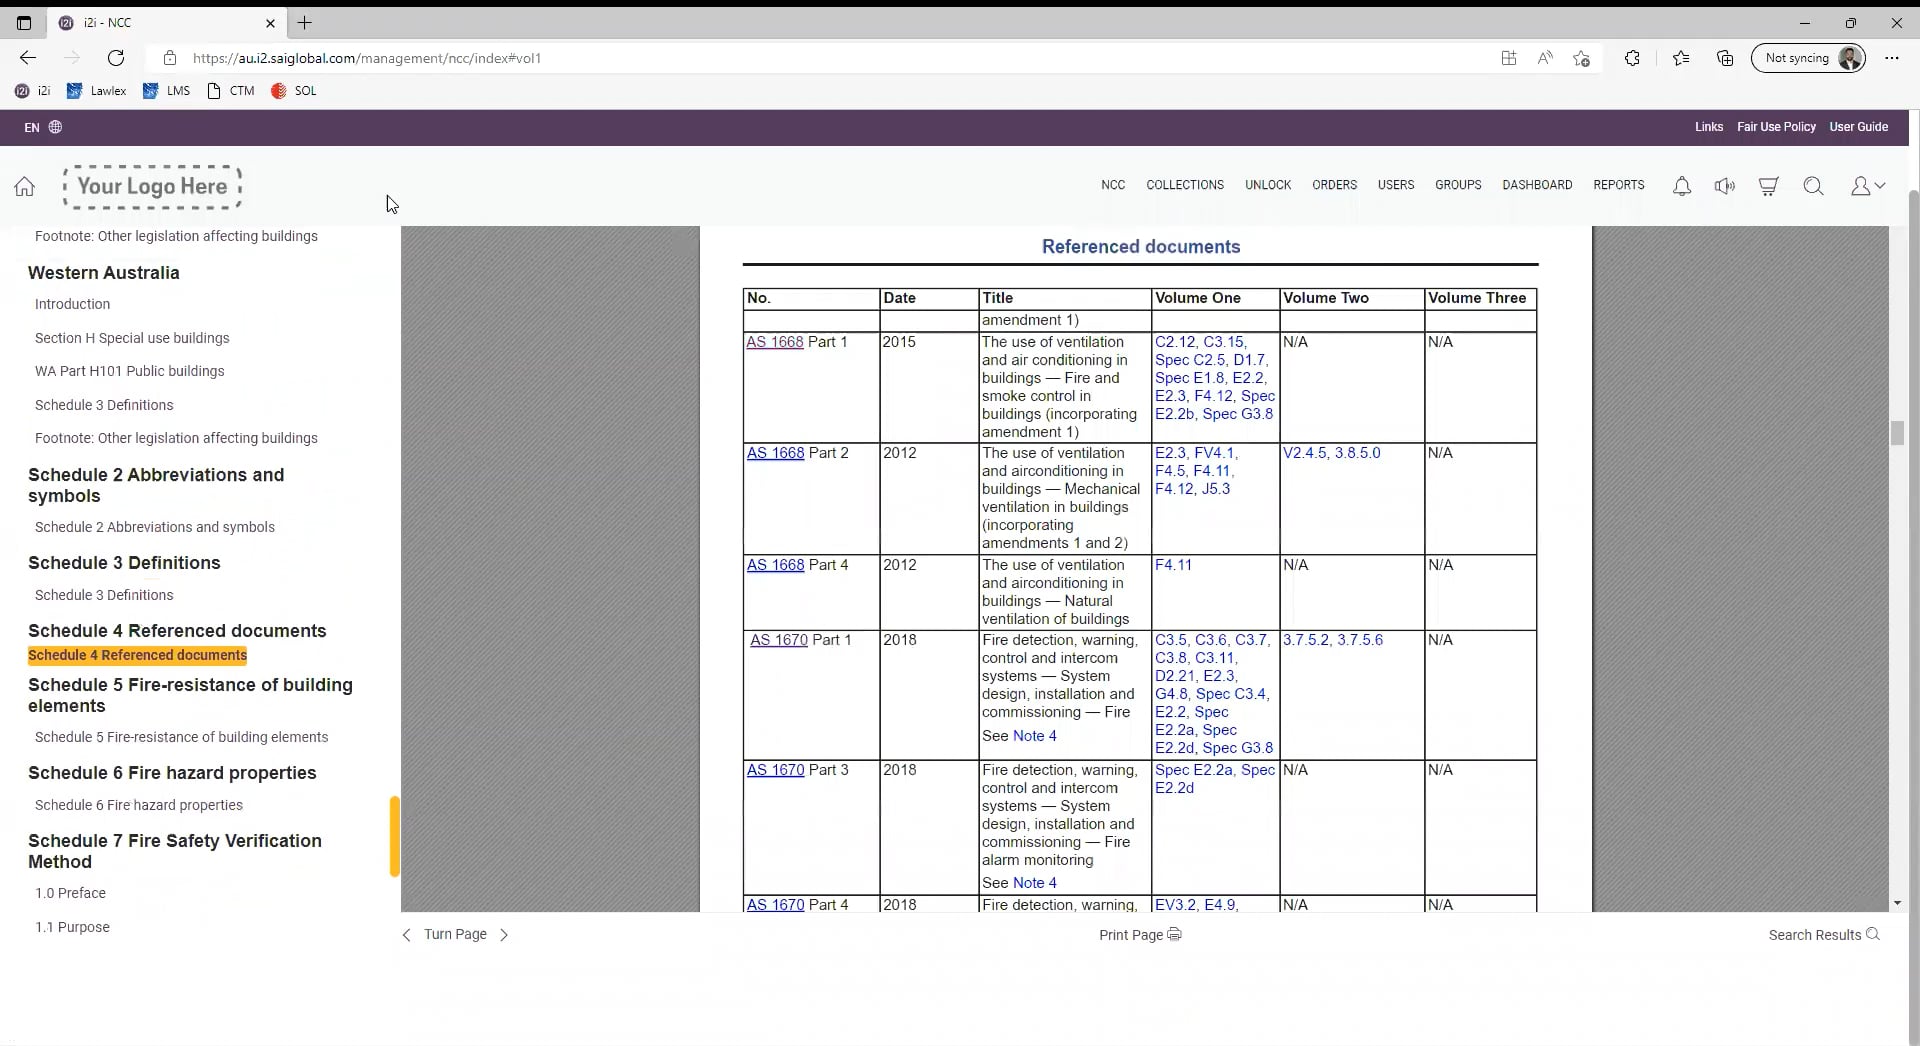Image resolution: width=1920 pixels, height=1046 pixels.
Task: Go back in the browser
Action: point(28,58)
